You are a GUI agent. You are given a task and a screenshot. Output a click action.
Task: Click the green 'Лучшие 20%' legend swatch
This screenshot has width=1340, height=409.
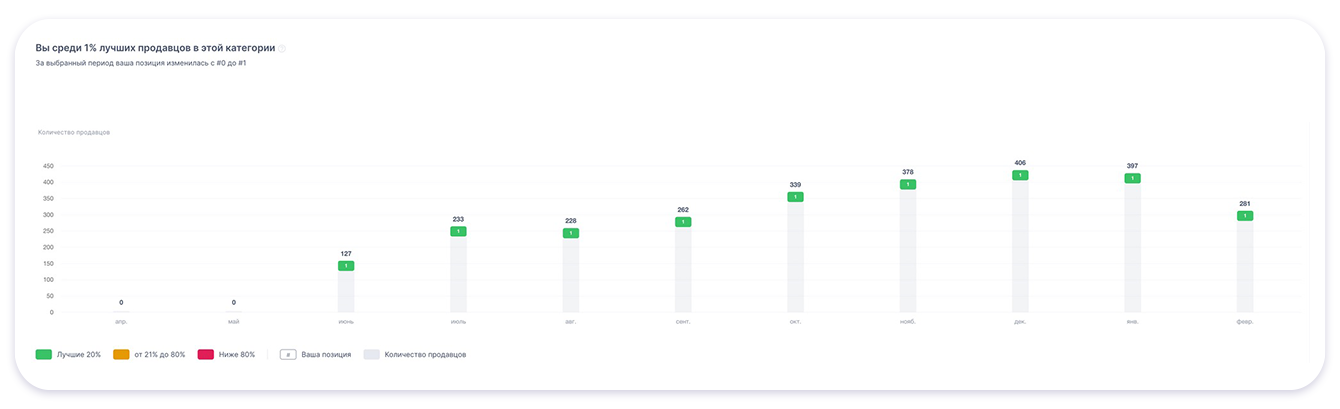[43, 354]
